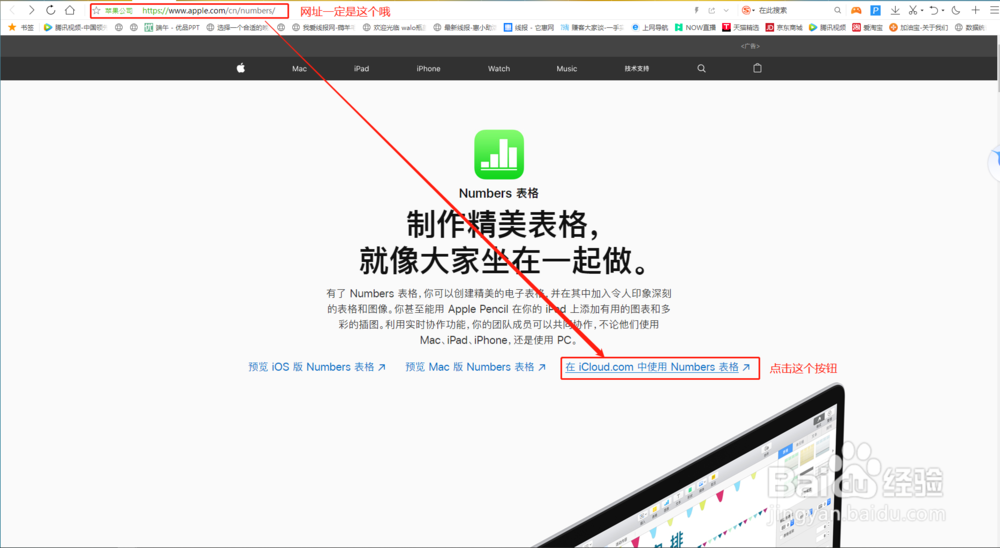Bookmark this page with the address bar star
1000x548 pixels.
[96, 11]
